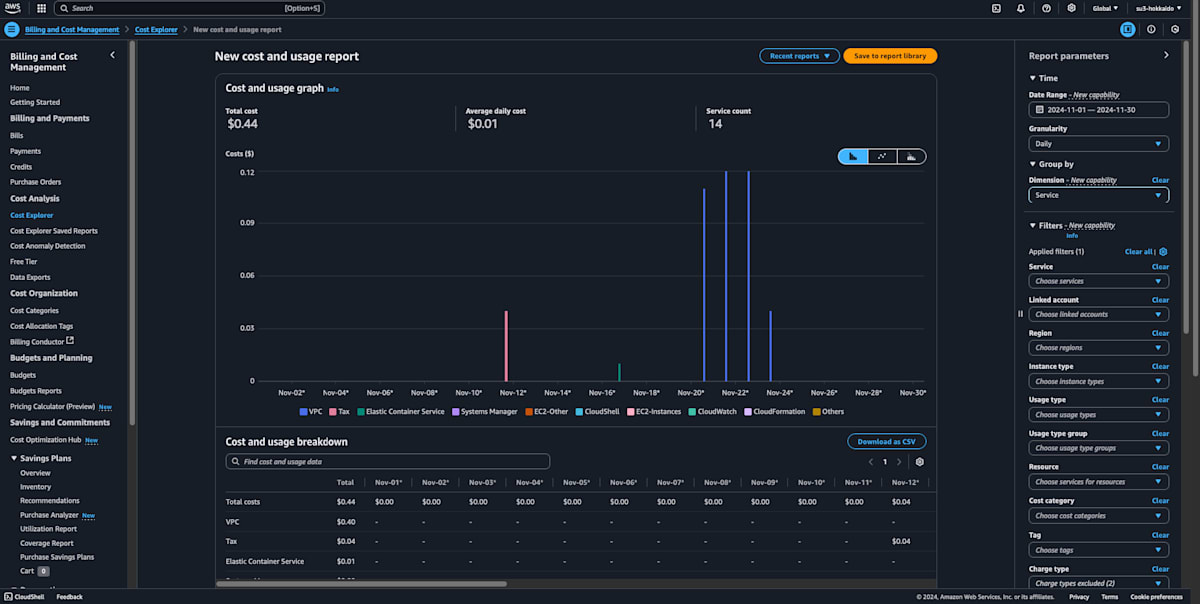This screenshot has height=604, width=1200.
Task: Open the help question mark icon
Action: [x=1046, y=8]
